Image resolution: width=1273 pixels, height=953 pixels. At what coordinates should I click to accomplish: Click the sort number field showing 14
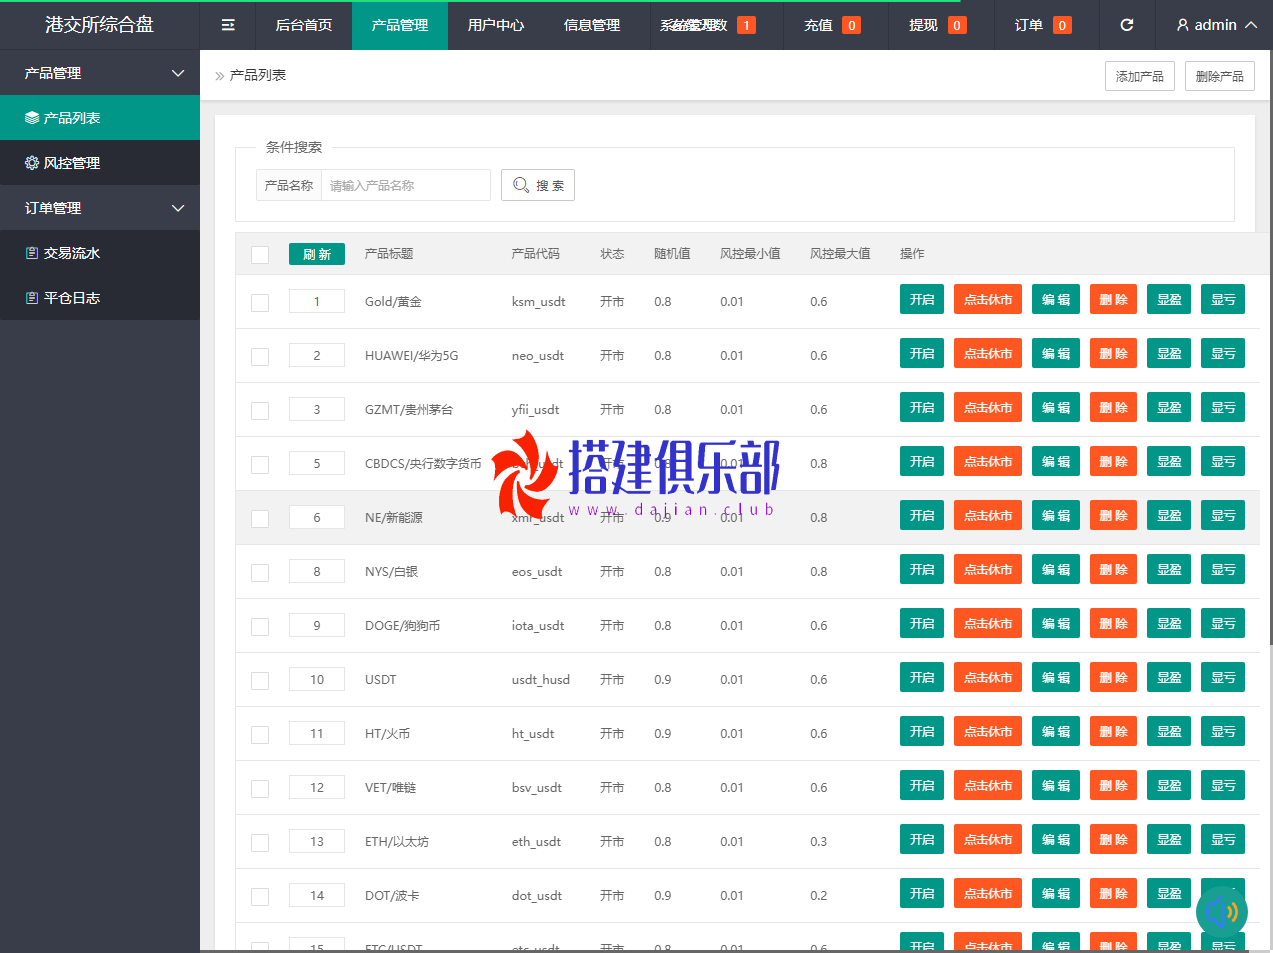[x=317, y=895]
